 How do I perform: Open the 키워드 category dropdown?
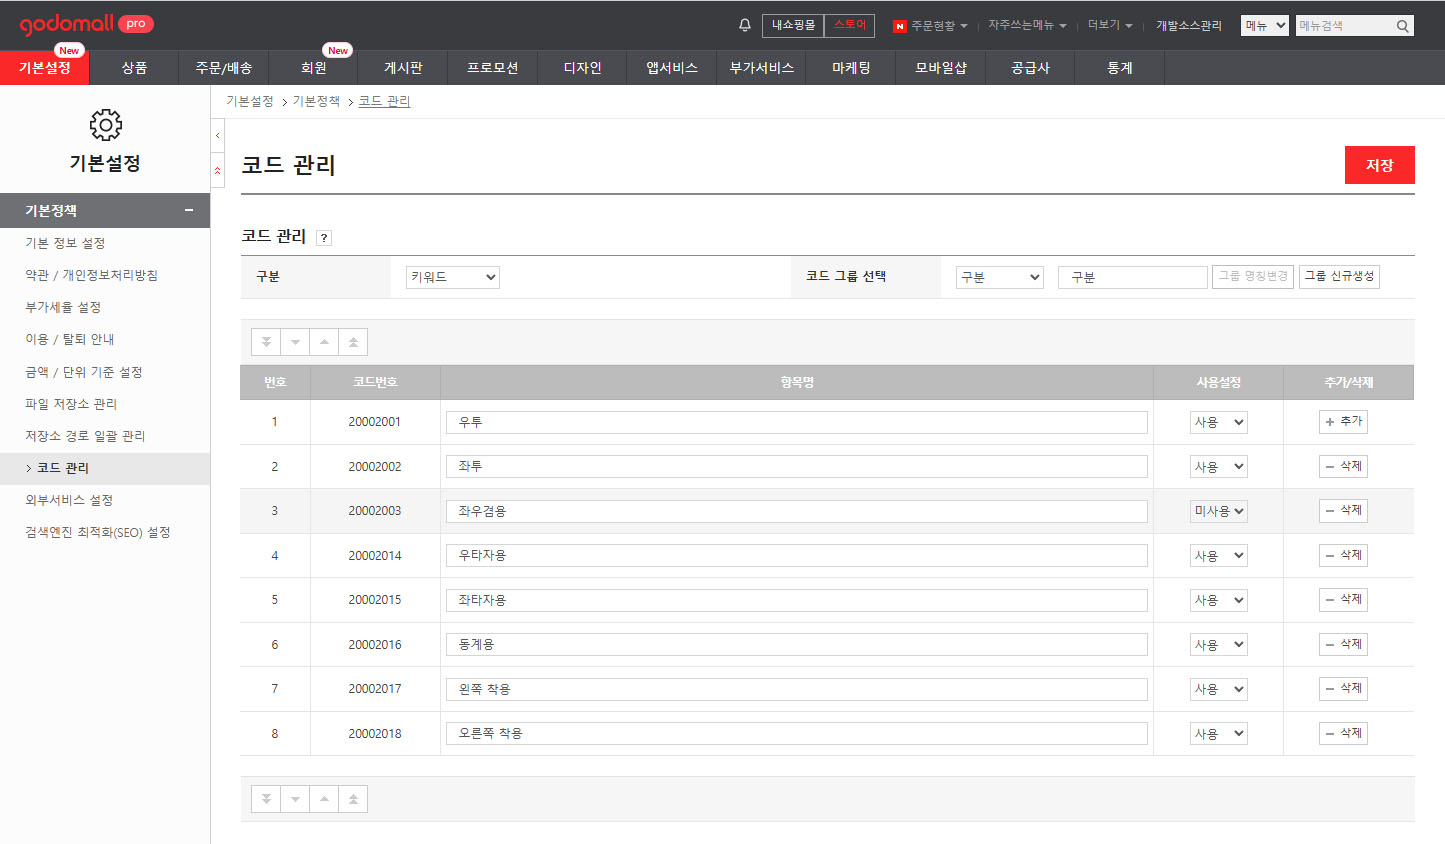click(x=453, y=277)
